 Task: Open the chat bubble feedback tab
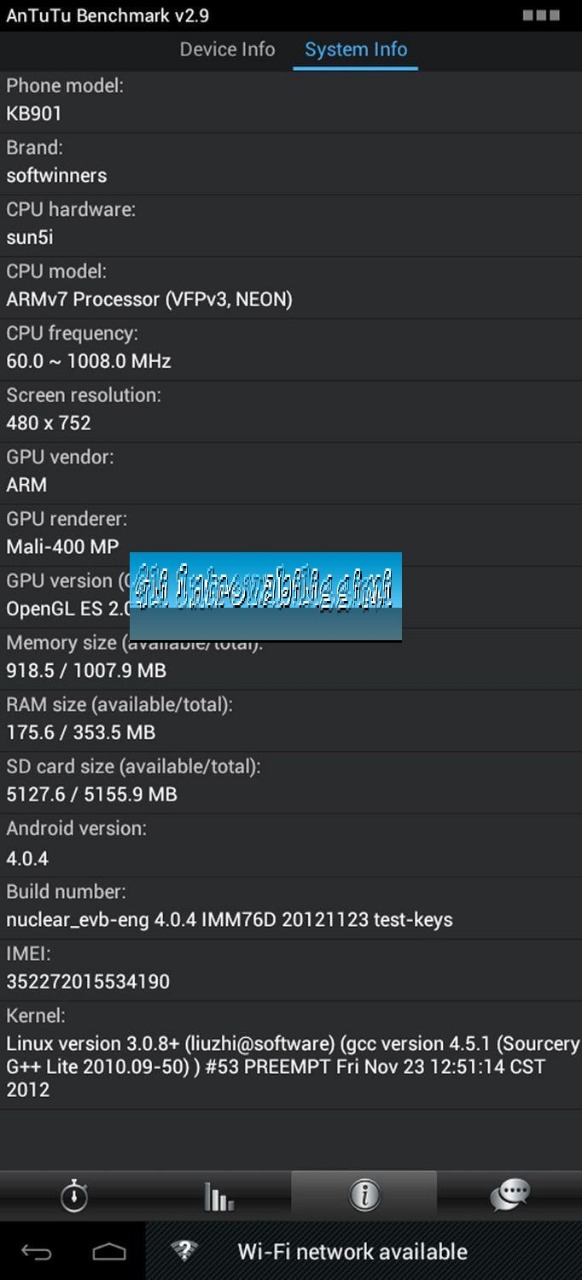[510, 1195]
